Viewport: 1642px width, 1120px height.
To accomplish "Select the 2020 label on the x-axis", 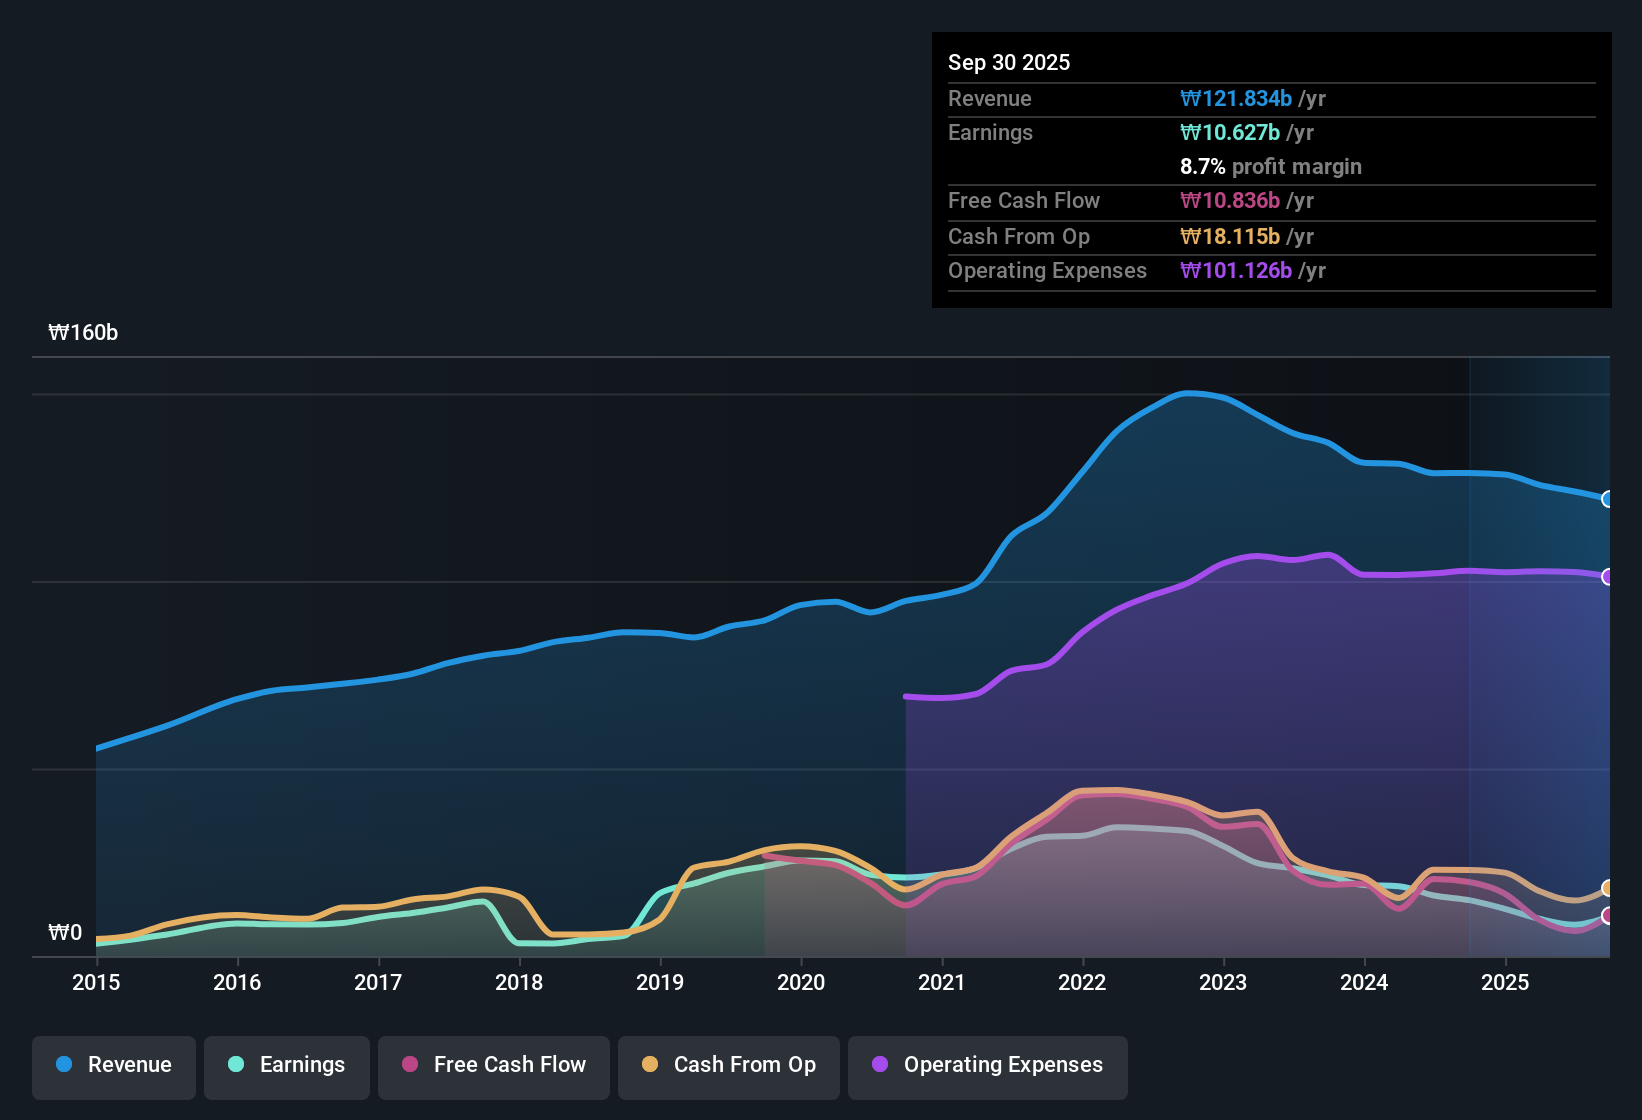I will click(x=801, y=983).
